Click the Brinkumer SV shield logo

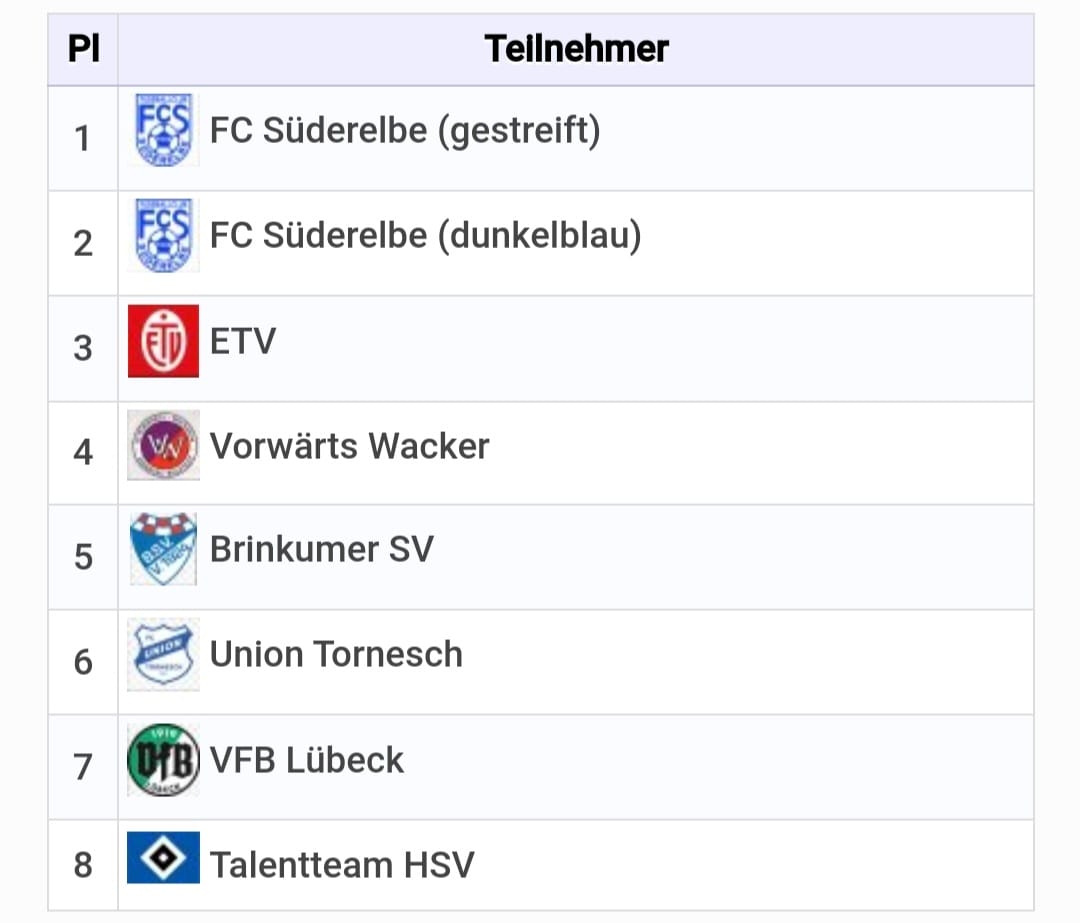pos(163,549)
